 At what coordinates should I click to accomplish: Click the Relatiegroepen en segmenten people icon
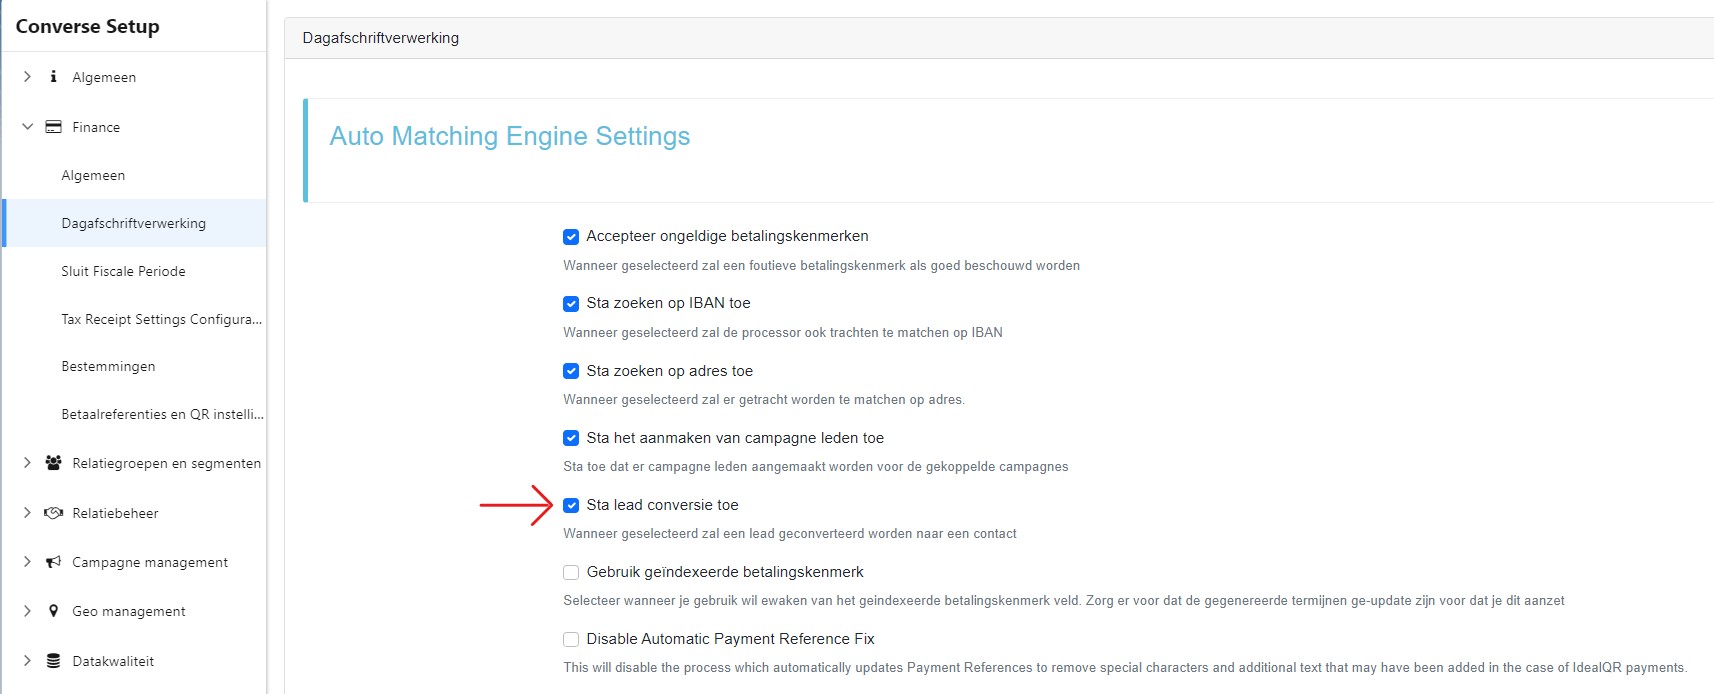(54, 463)
